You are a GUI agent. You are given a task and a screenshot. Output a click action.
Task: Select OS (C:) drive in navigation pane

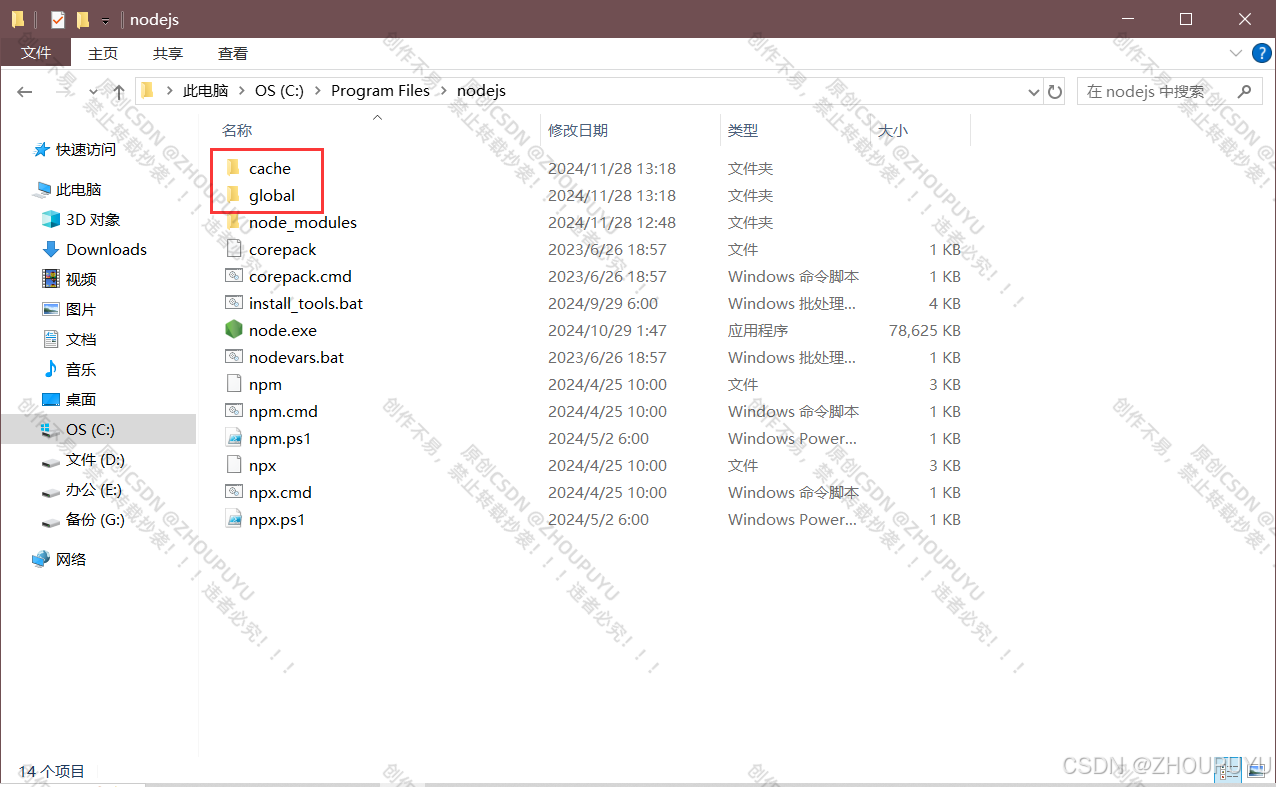click(x=98, y=429)
